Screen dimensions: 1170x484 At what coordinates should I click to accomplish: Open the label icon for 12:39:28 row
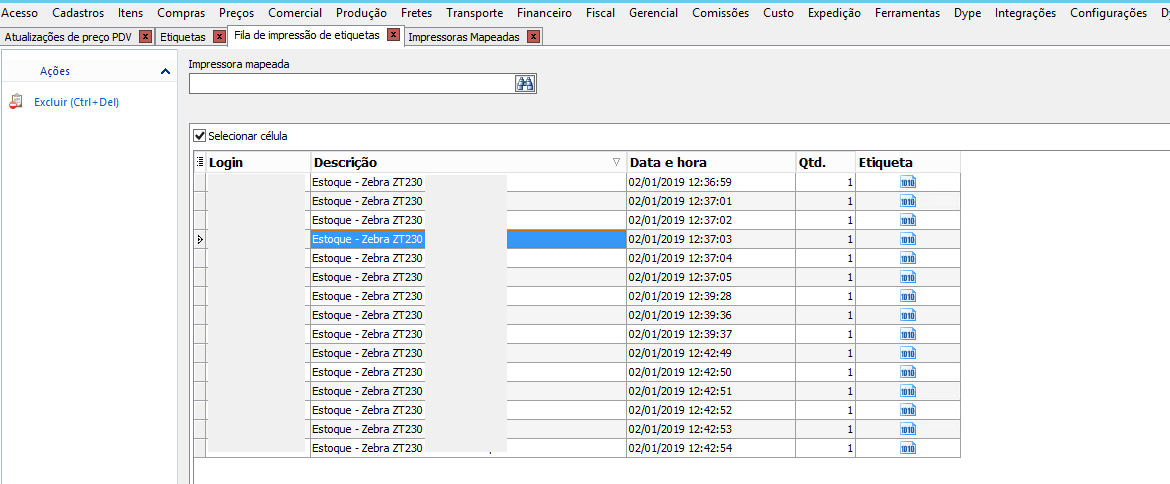pyautogui.click(x=907, y=296)
